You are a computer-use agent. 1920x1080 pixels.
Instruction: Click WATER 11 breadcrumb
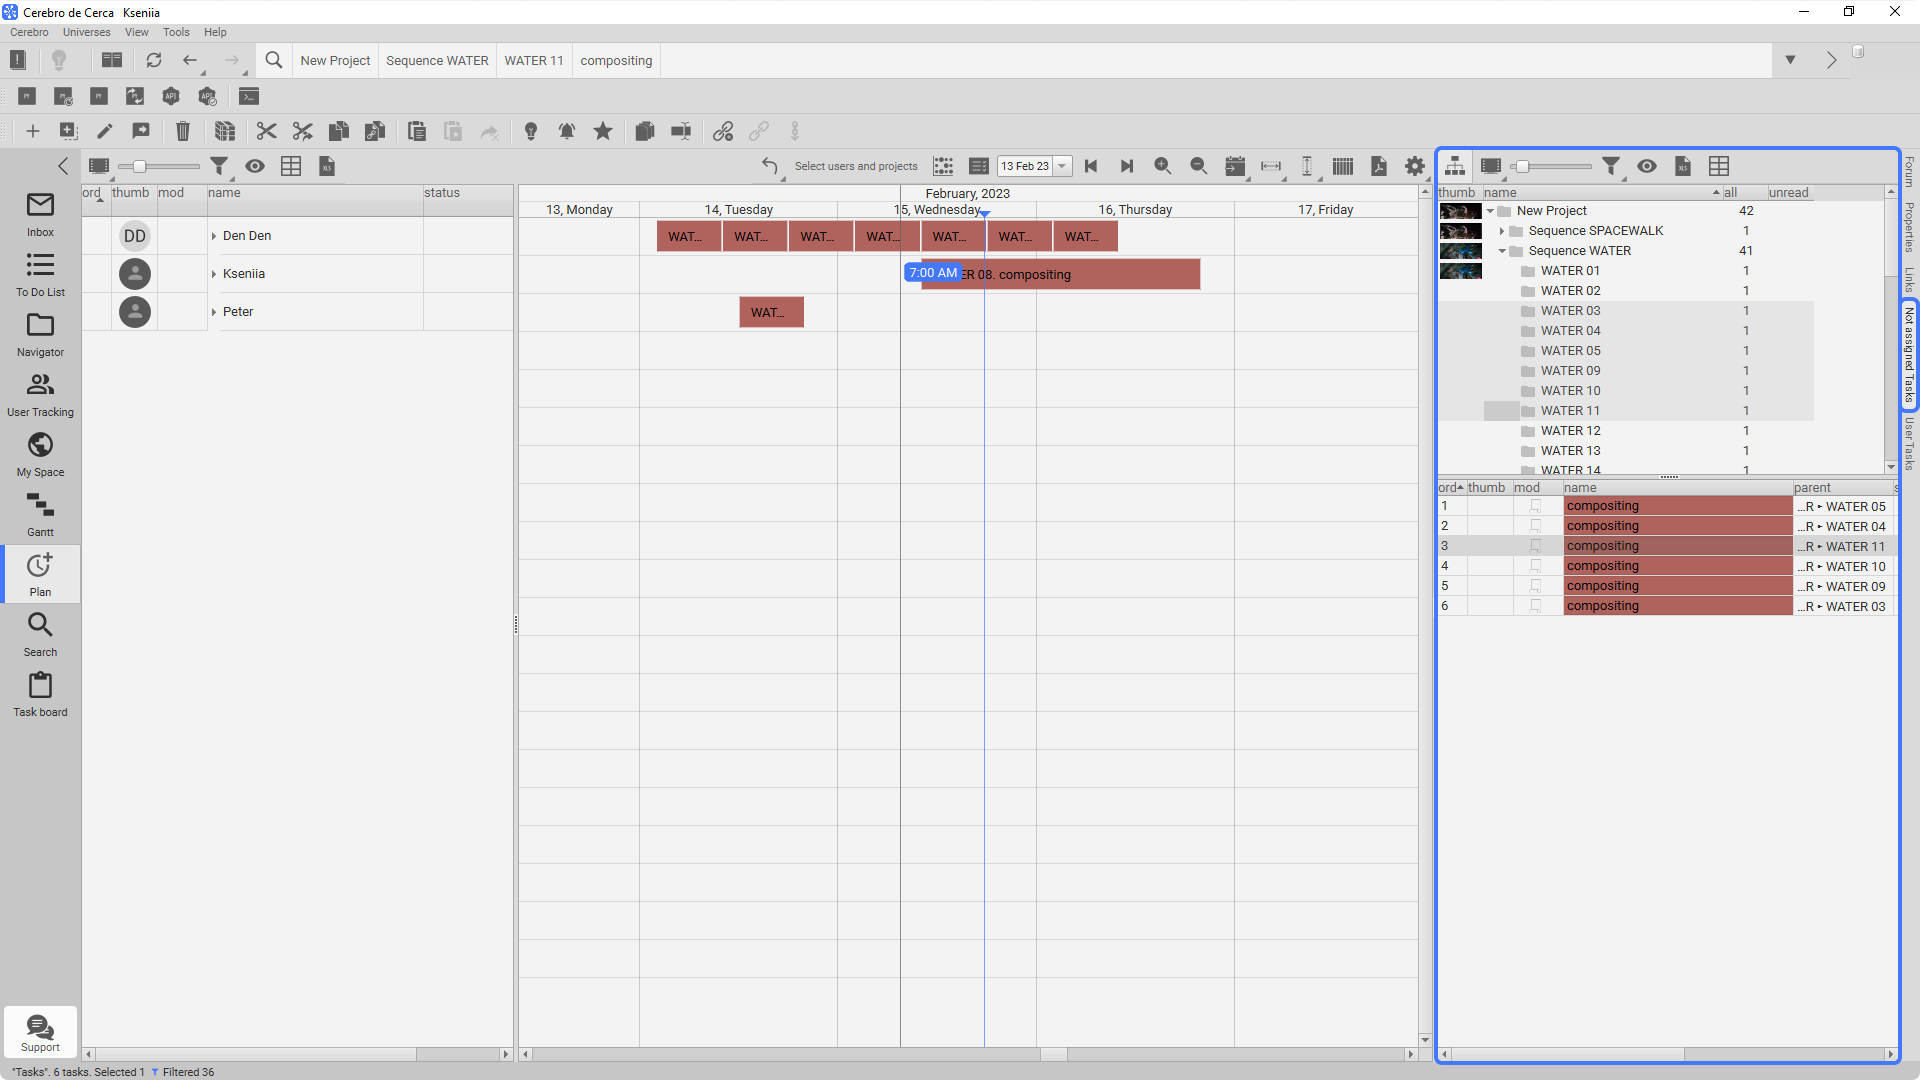(x=534, y=60)
